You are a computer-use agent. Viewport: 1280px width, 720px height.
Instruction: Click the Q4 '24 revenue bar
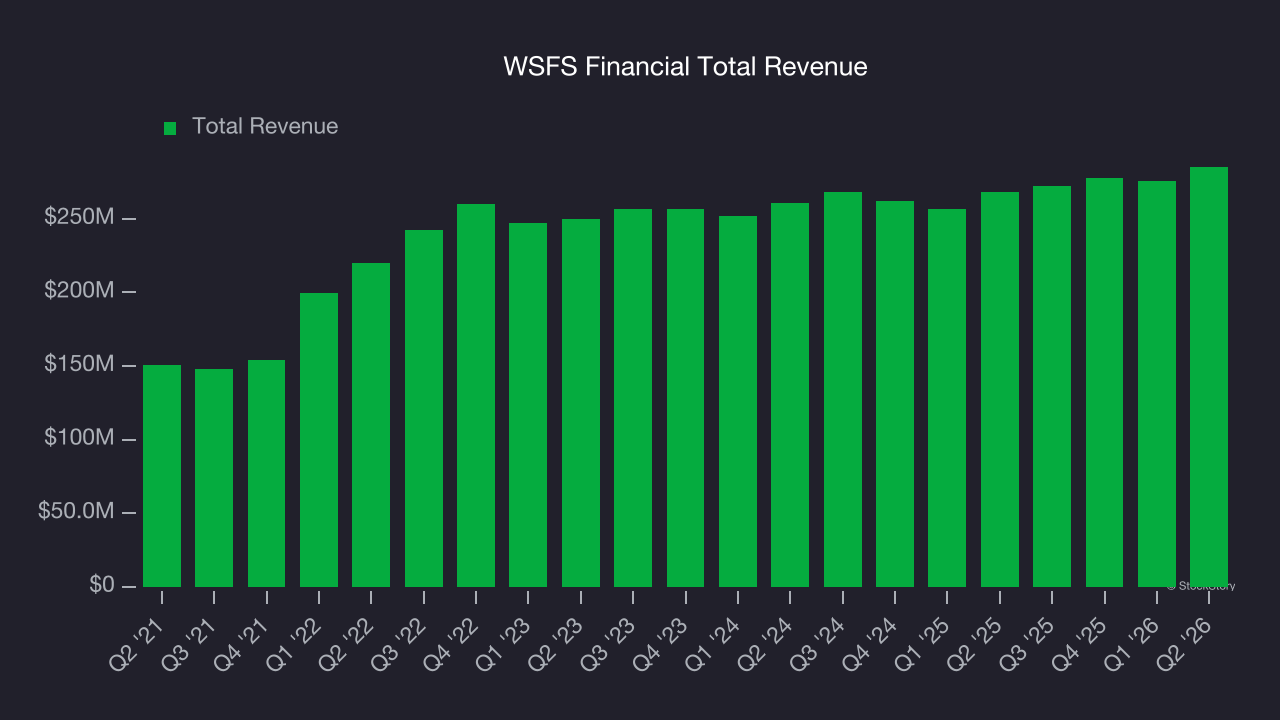point(895,394)
